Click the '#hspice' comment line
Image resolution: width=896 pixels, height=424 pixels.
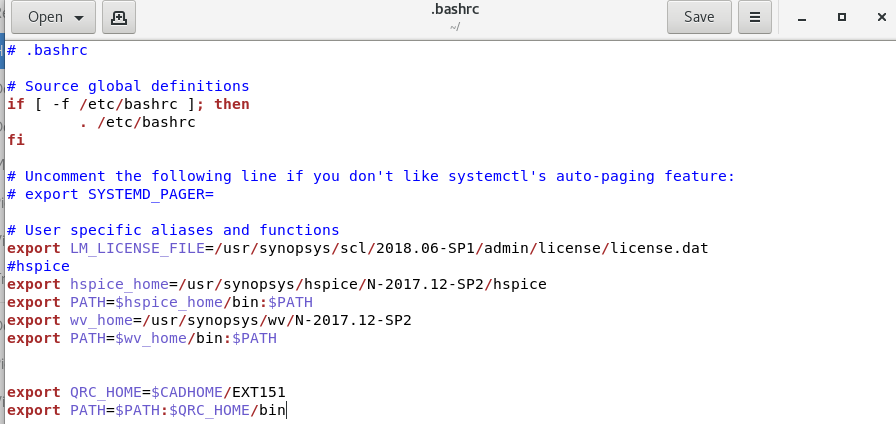point(38,266)
